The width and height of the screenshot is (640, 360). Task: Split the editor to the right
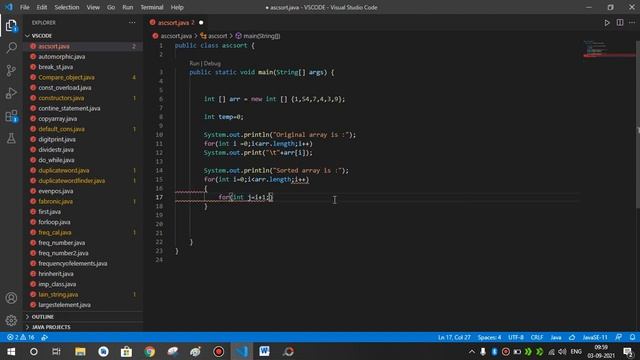(620, 23)
